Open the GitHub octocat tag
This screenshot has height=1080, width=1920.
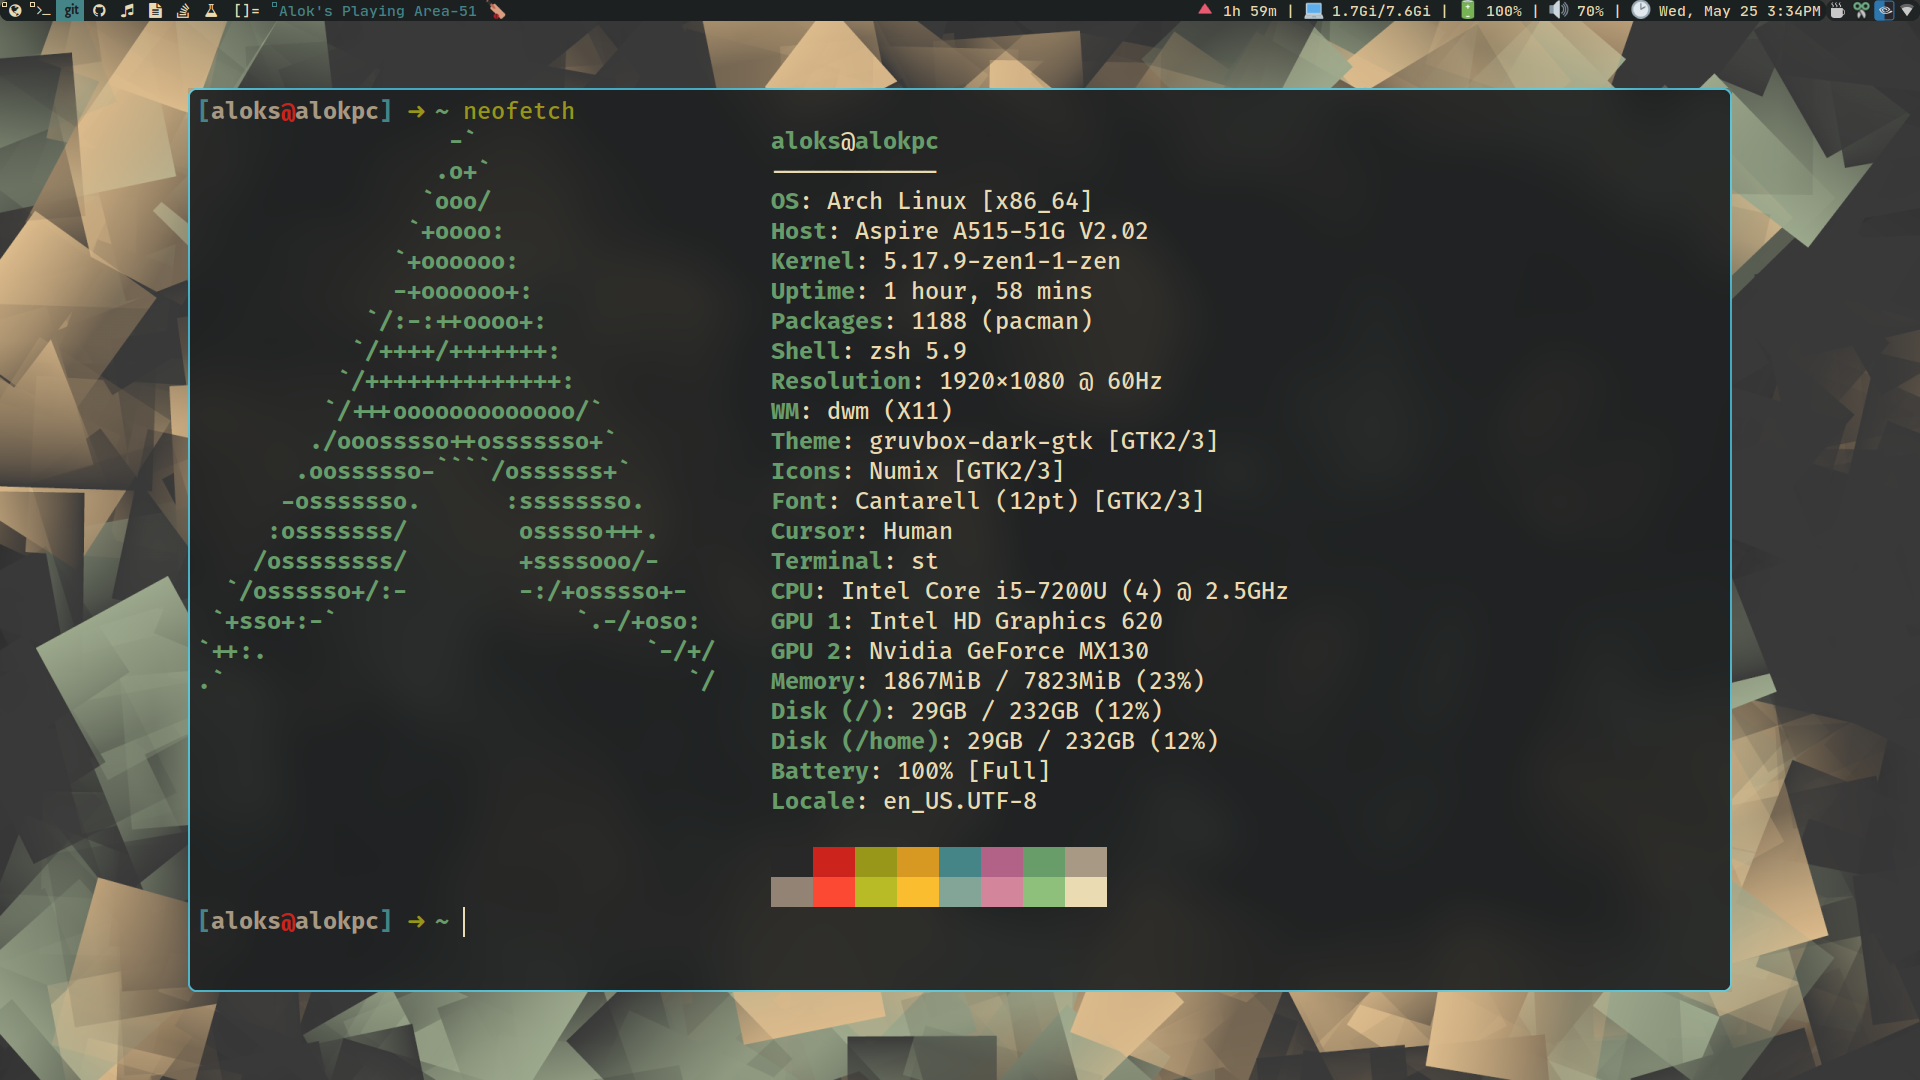click(x=99, y=11)
